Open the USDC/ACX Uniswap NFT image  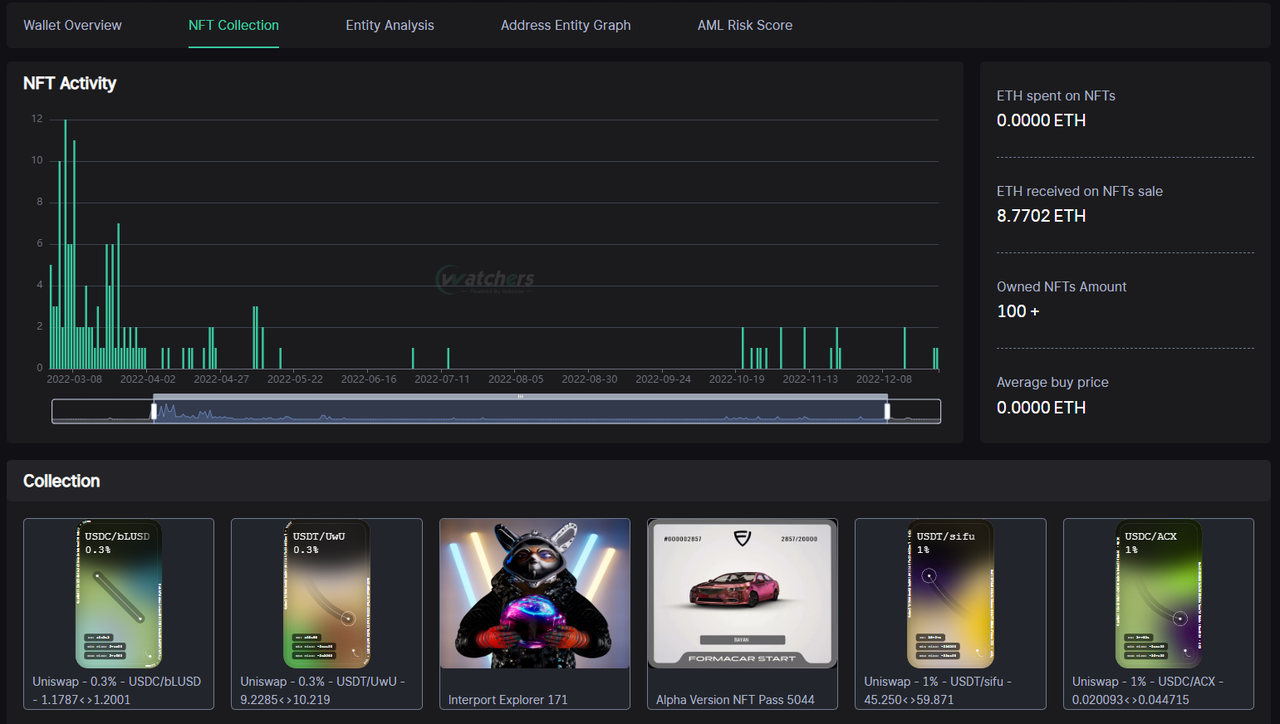coord(1158,594)
